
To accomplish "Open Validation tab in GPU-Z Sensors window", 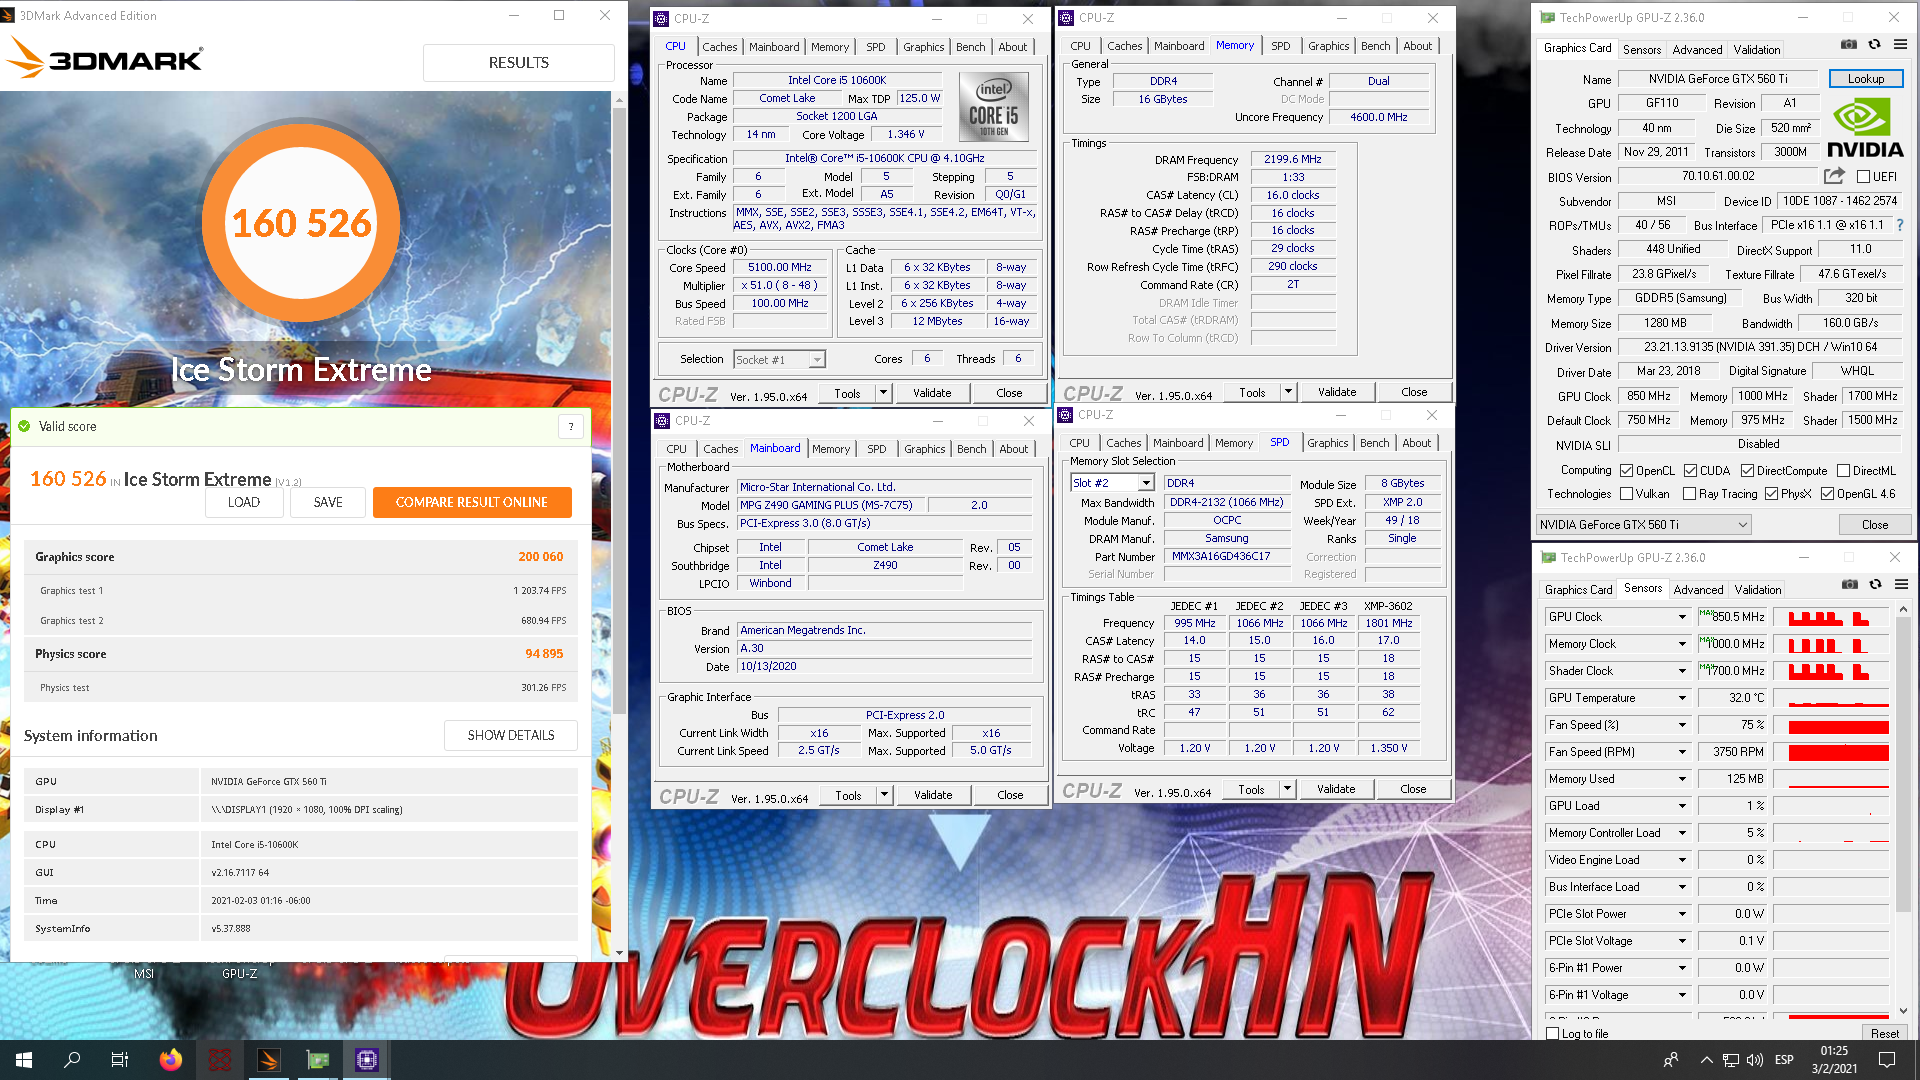I will (x=1758, y=590).
